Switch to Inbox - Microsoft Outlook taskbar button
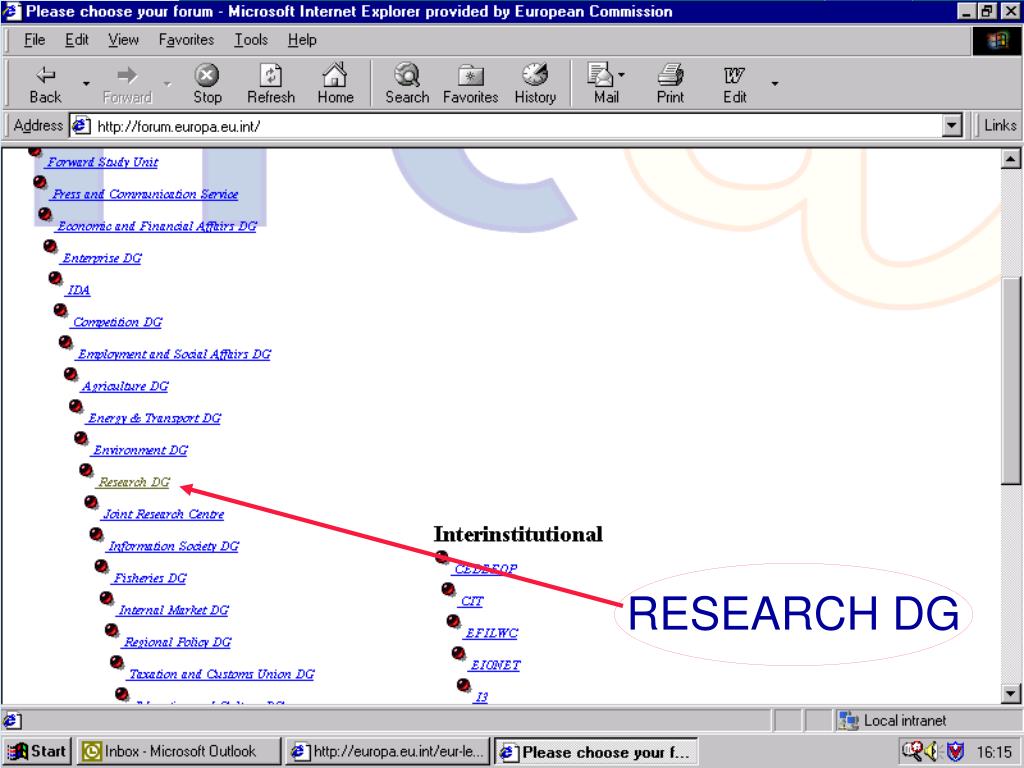Image resolution: width=1024 pixels, height=768 pixels. coord(170,752)
